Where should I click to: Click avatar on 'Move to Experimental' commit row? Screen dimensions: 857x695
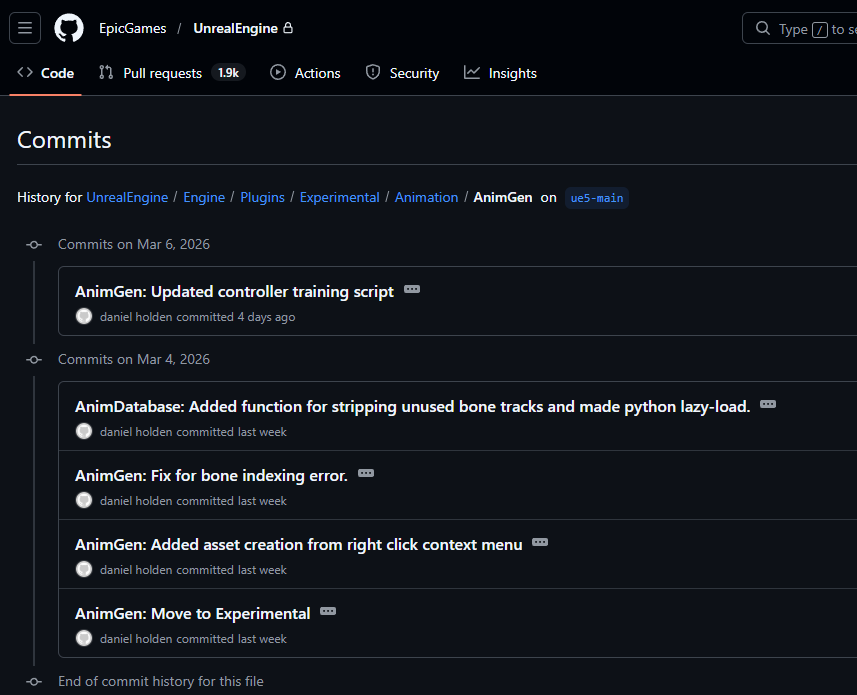pyautogui.click(x=84, y=638)
